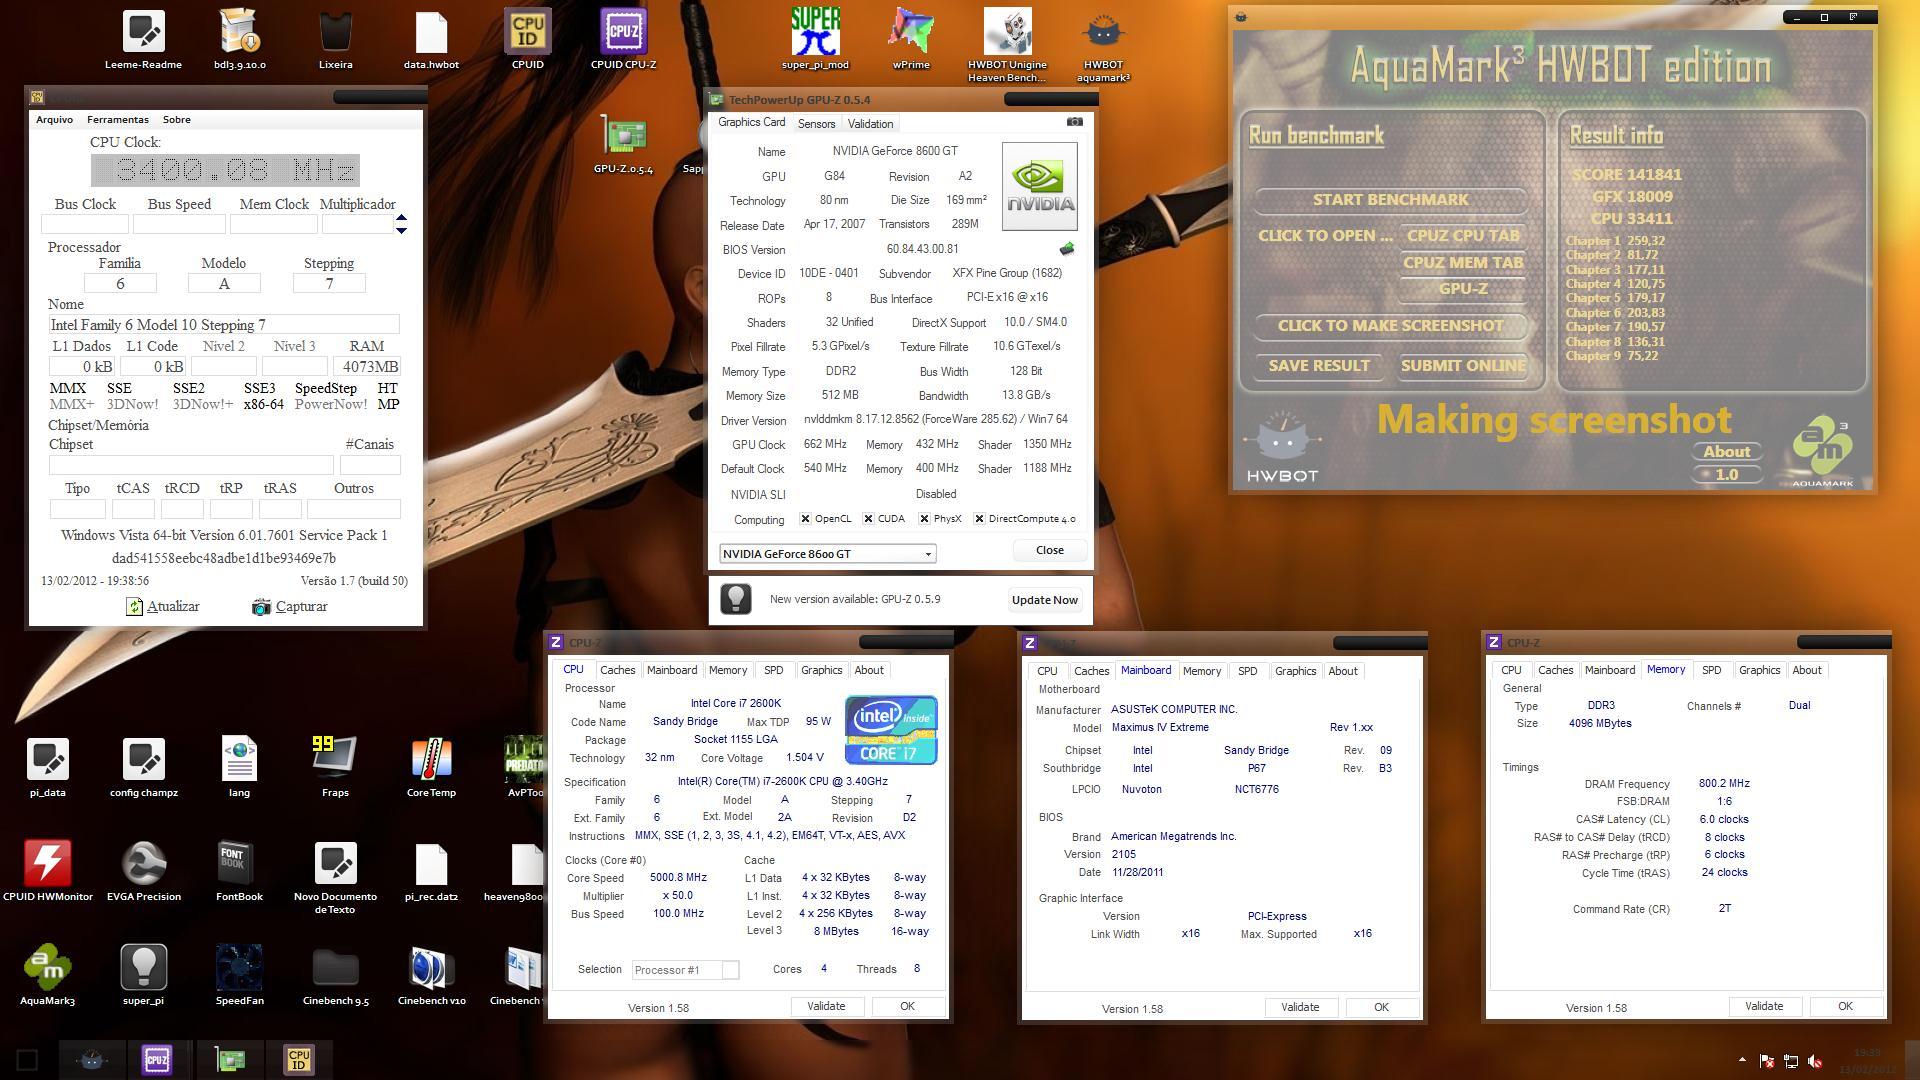Click Close button in GPU-Z
This screenshot has width=1920, height=1080.
click(x=1049, y=550)
